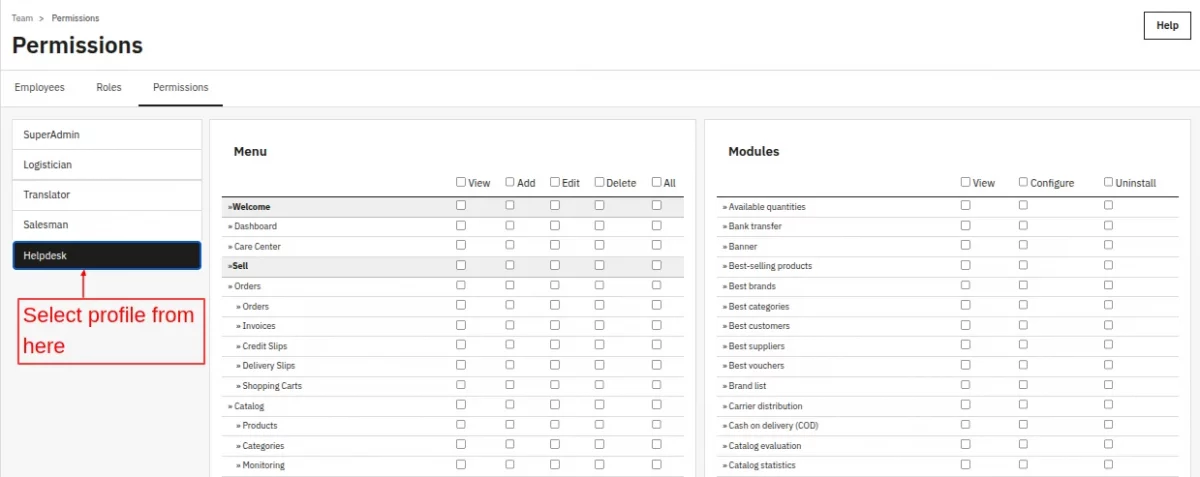The height and width of the screenshot is (477, 1200).
Task: Switch to the Roles tab
Action: [x=109, y=87]
